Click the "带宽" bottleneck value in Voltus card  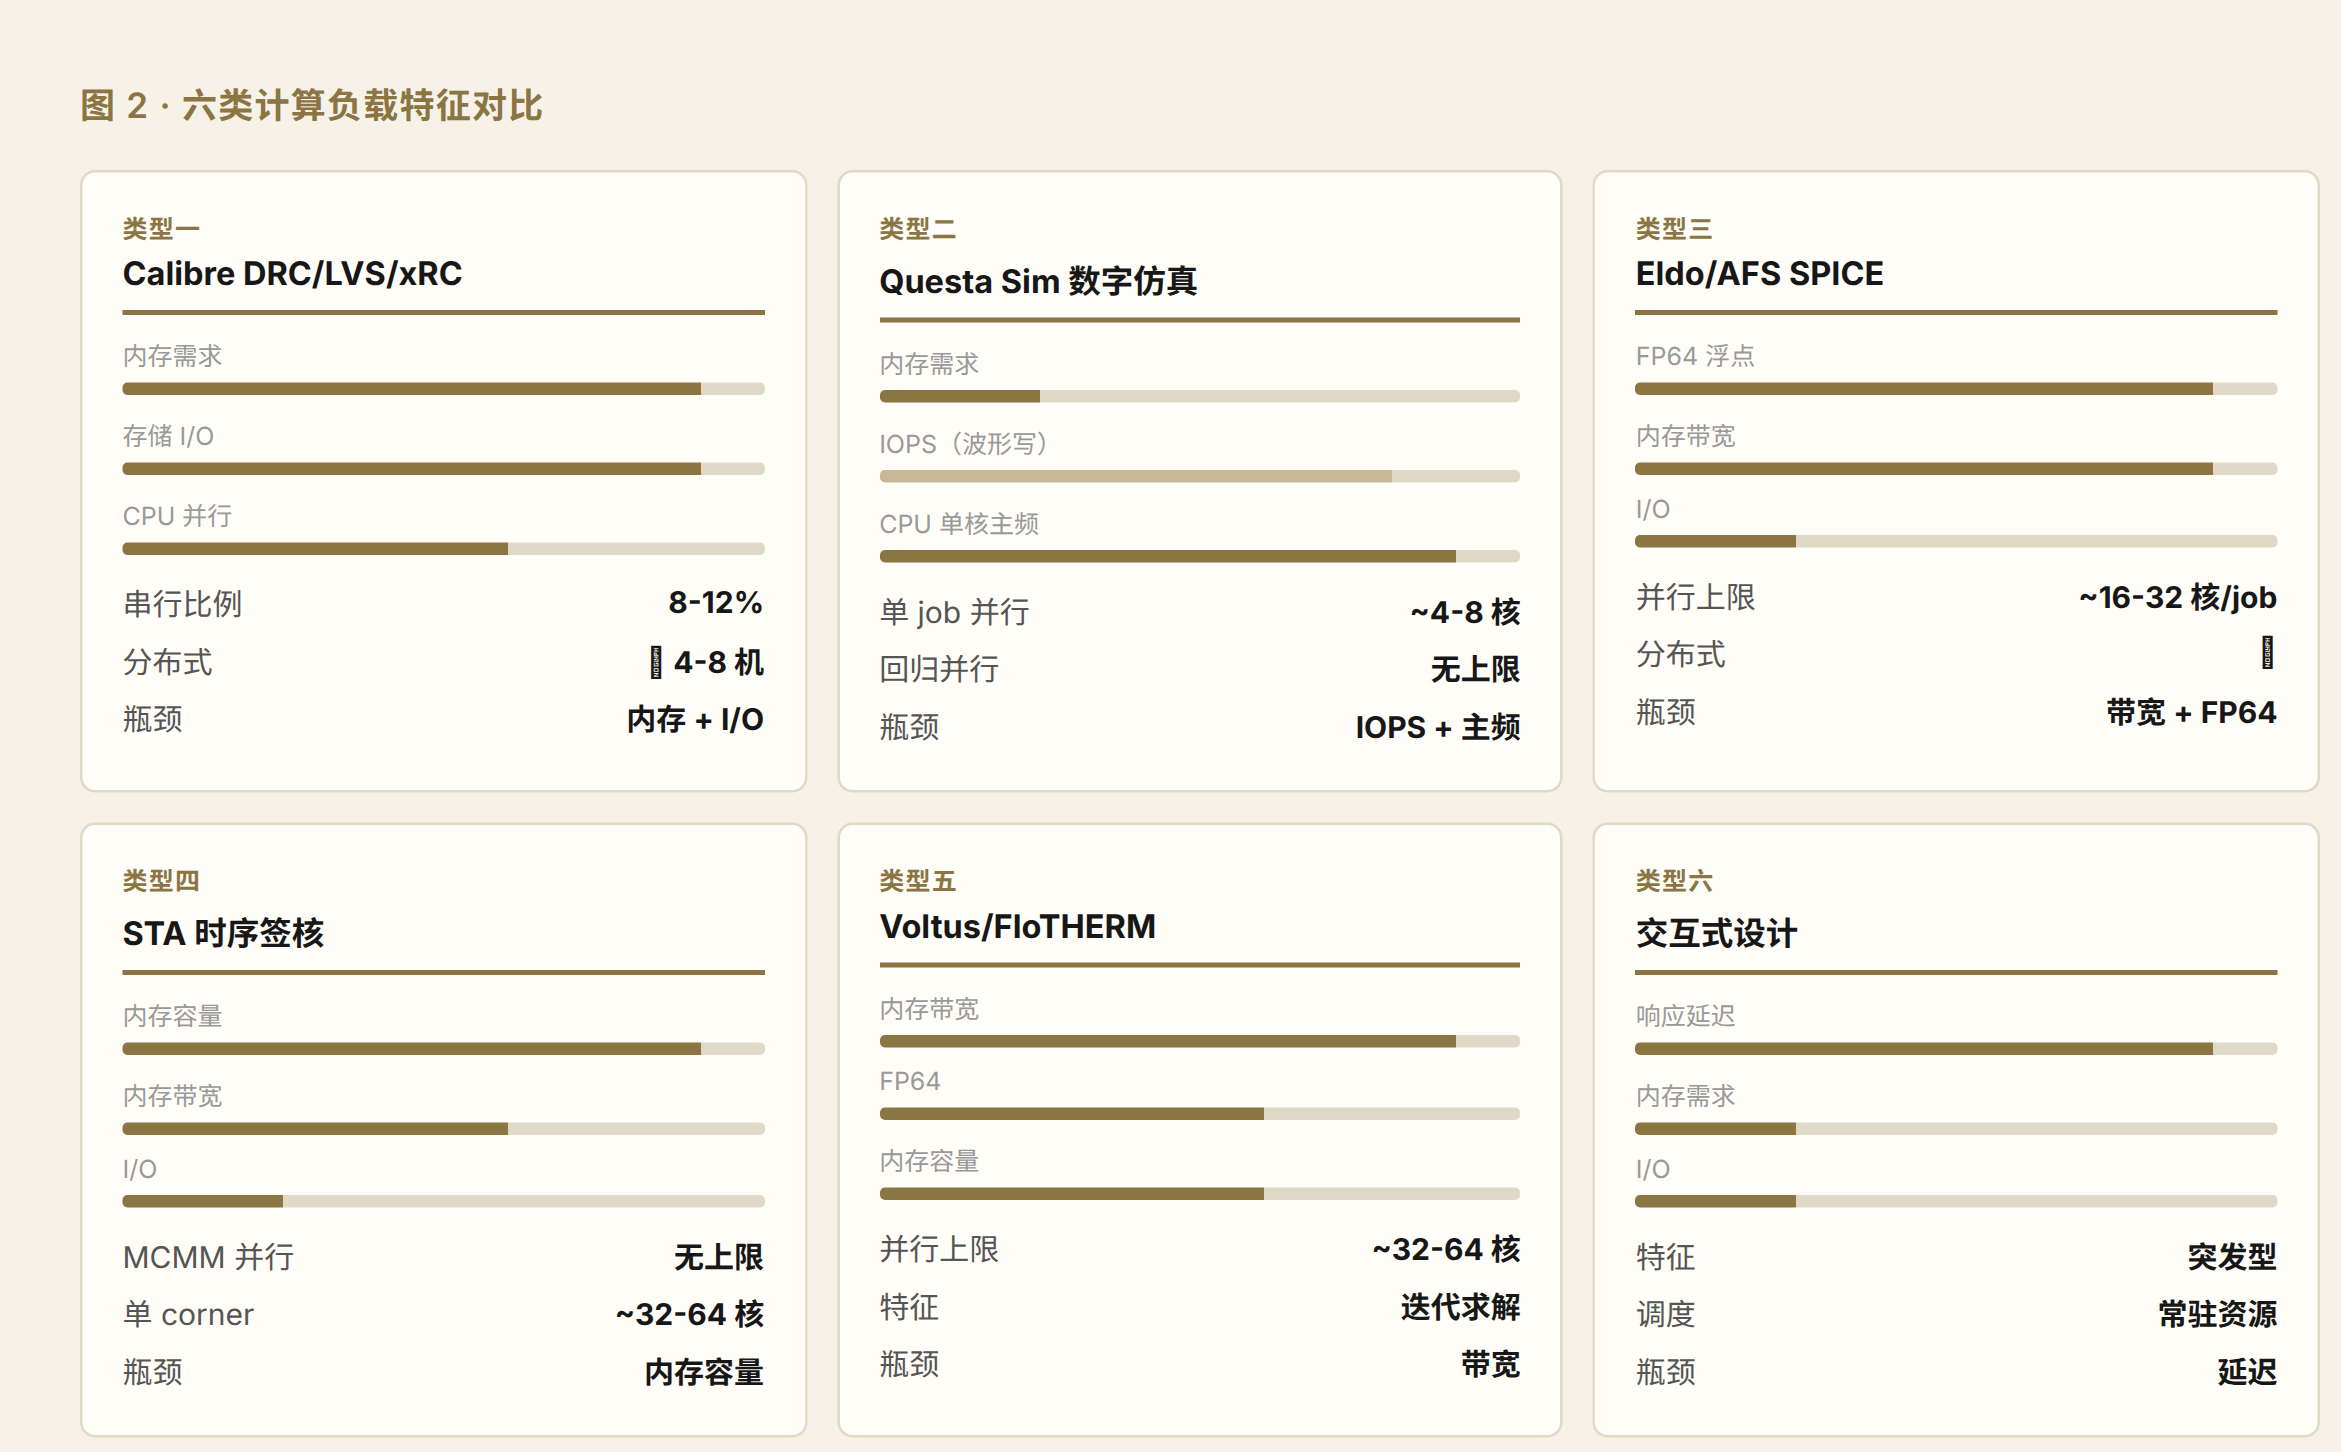point(1490,1364)
